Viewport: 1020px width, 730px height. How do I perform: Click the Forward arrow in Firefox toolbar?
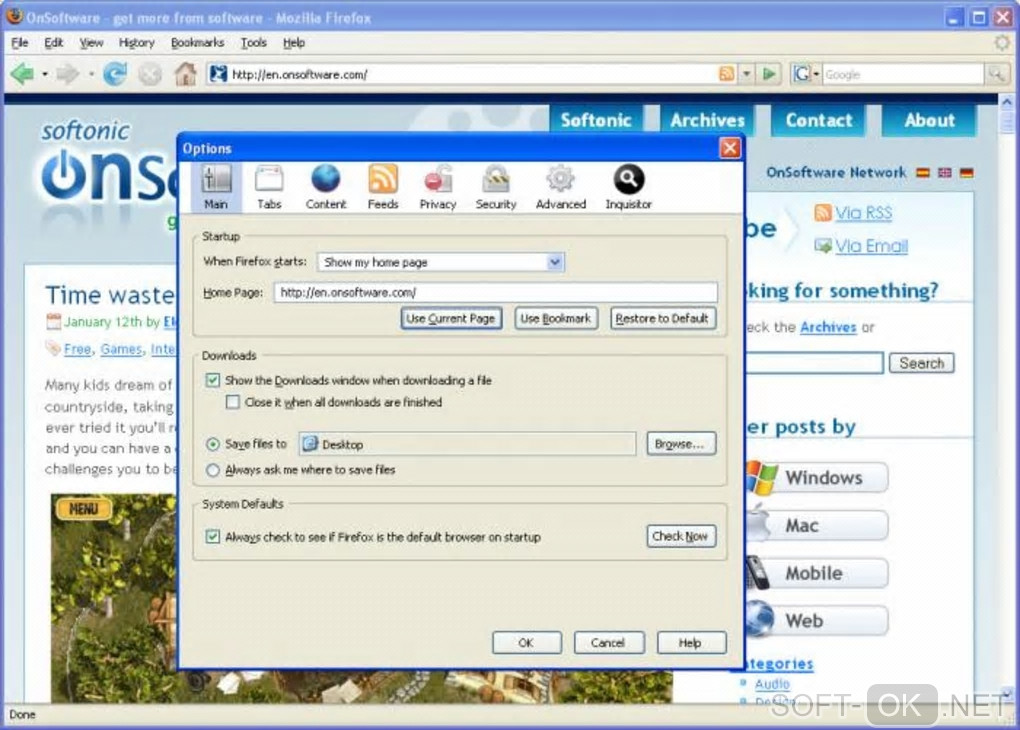67,74
